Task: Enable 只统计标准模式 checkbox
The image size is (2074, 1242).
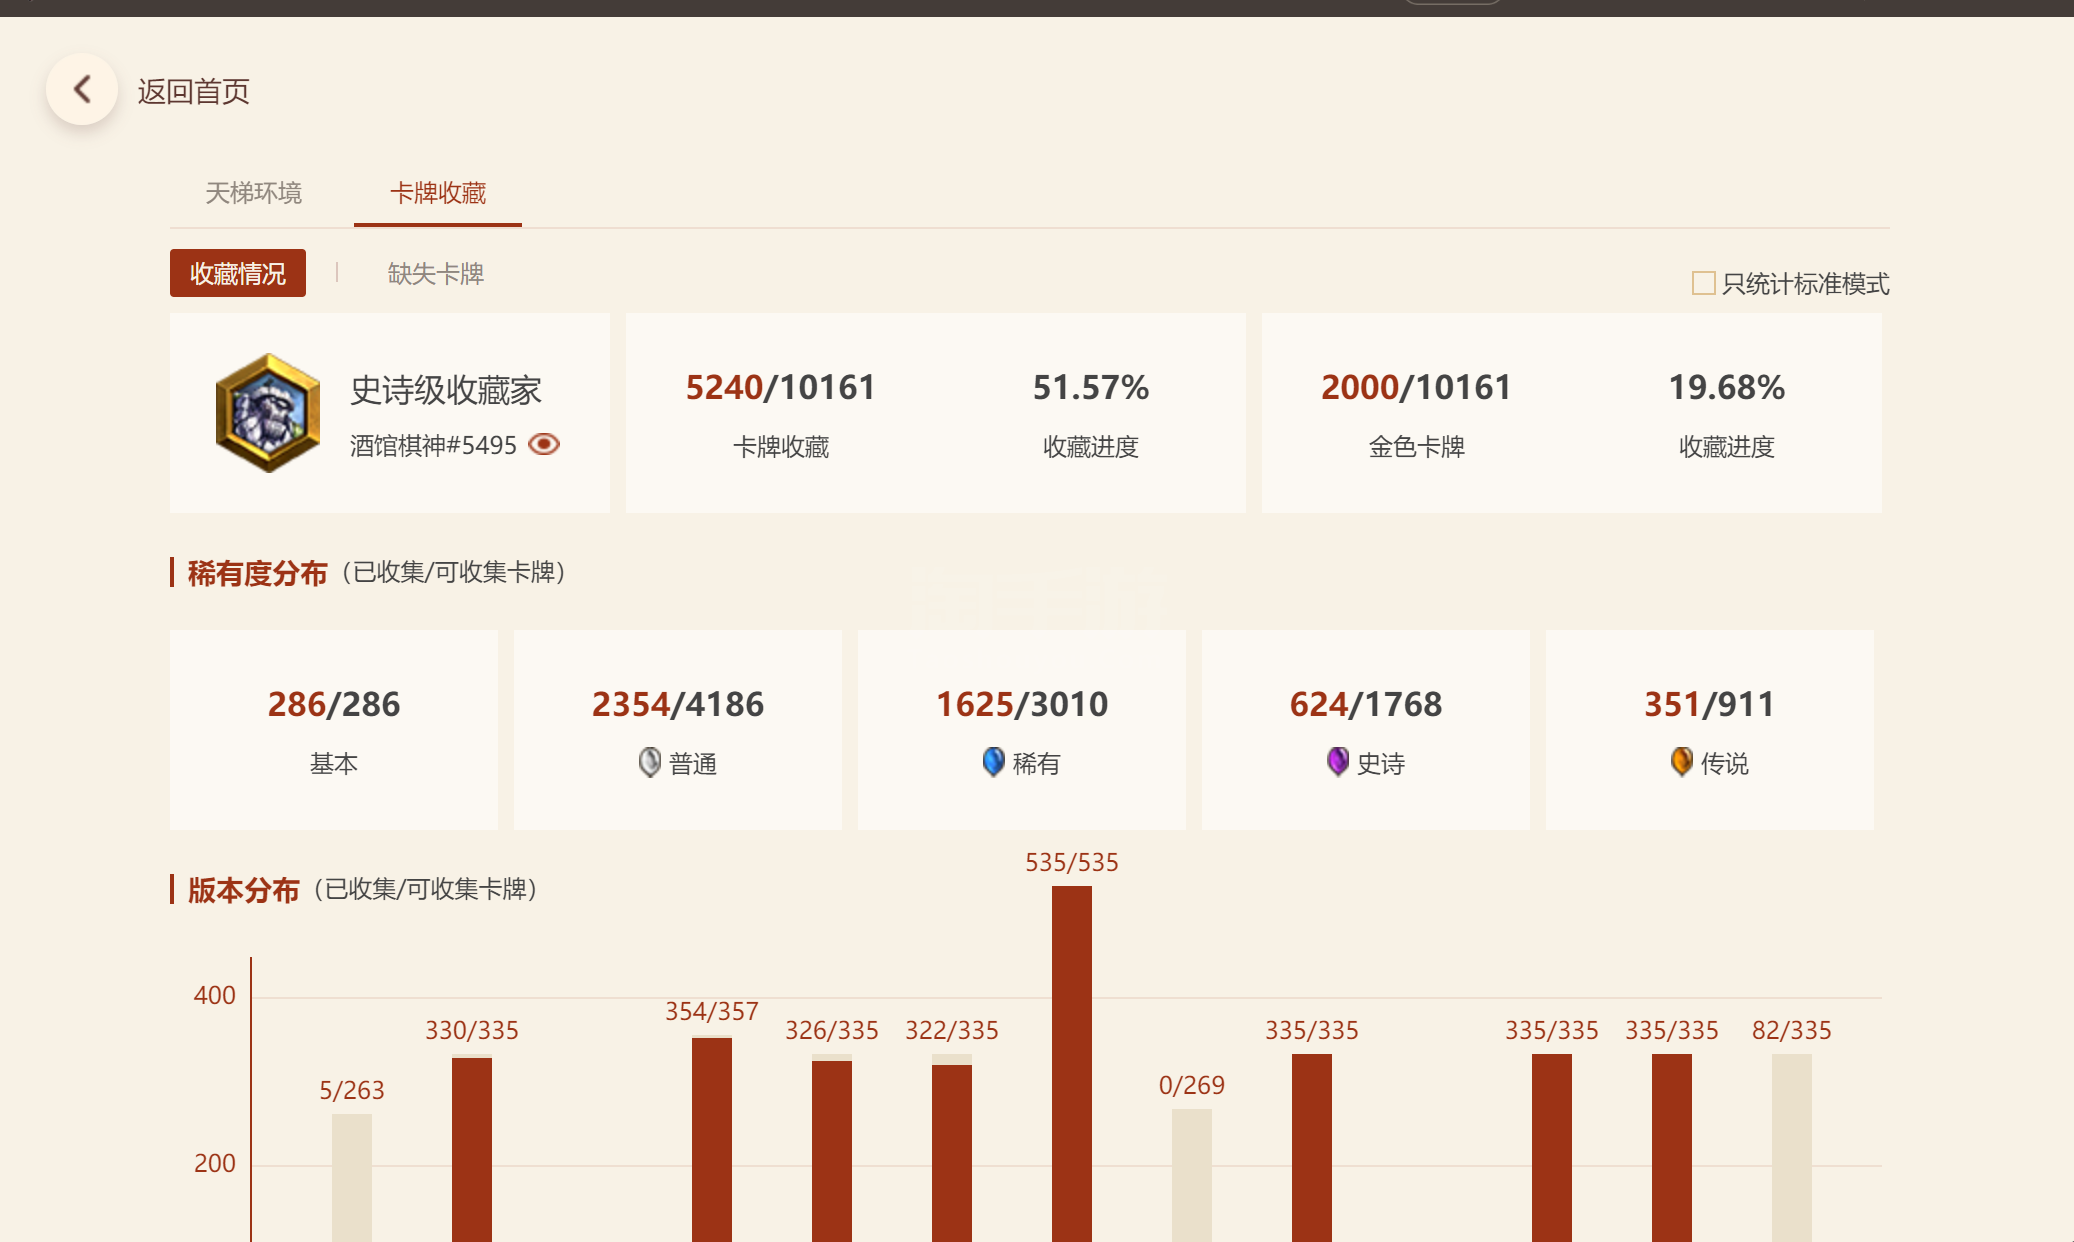Action: (x=1703, y=283)
